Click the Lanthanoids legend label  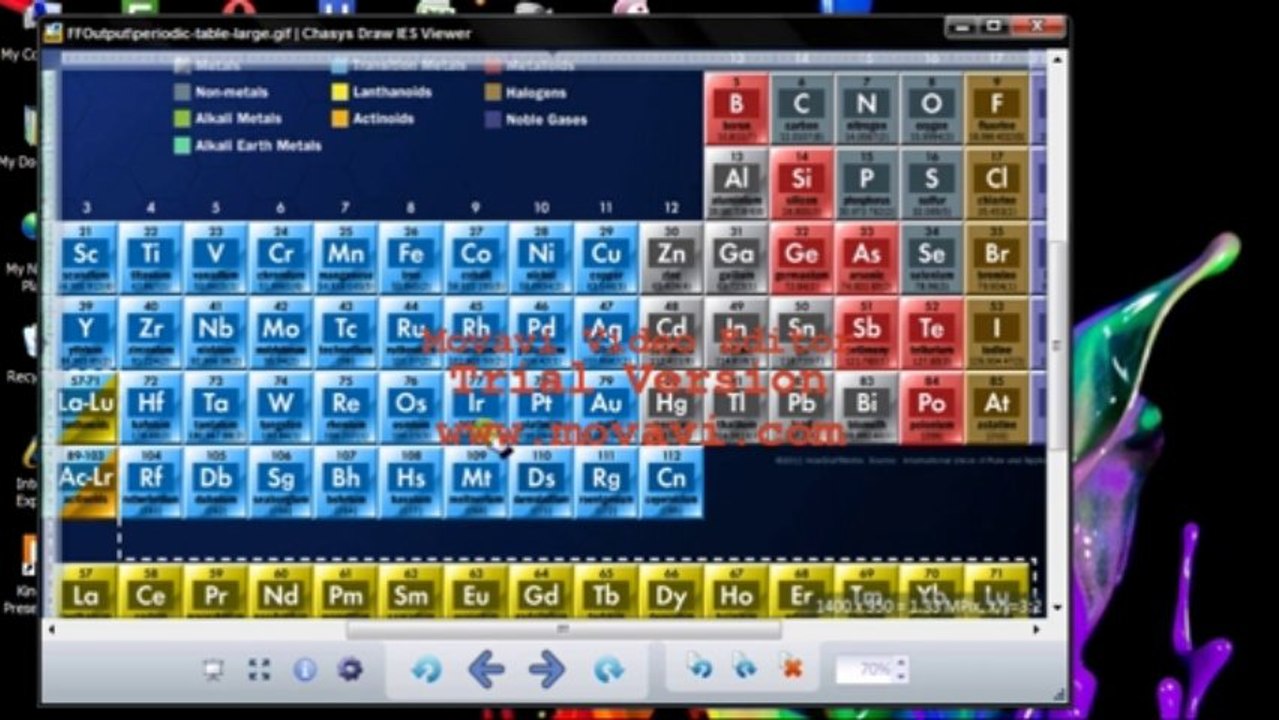(392, 92)
